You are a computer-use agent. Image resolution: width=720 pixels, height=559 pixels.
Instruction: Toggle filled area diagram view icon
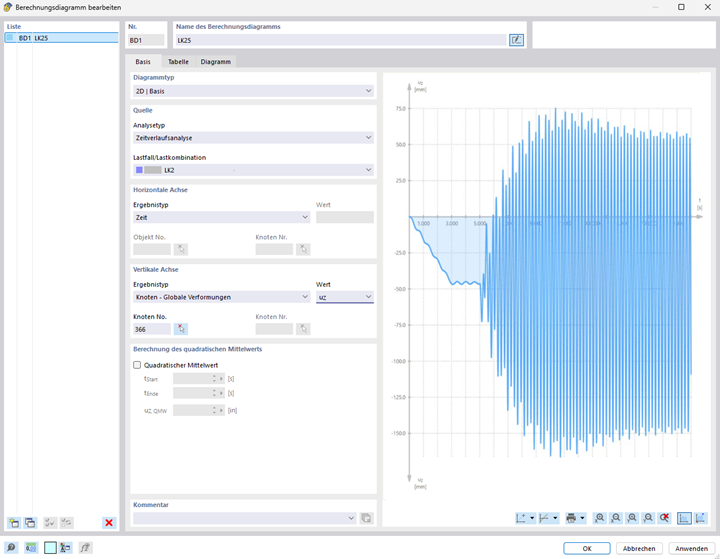click(684, 518)
